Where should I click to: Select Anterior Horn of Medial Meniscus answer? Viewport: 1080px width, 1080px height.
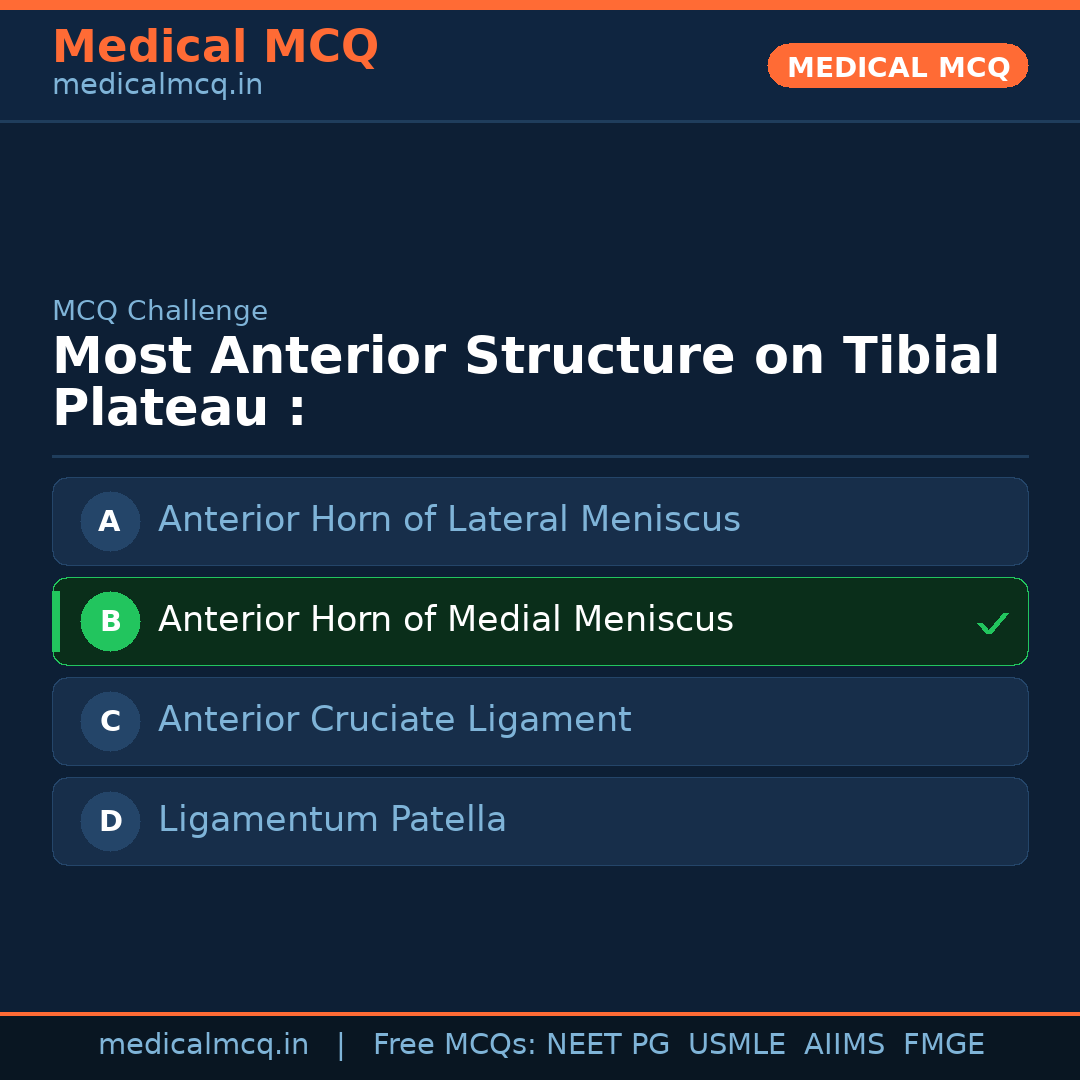tap(445, 620)
